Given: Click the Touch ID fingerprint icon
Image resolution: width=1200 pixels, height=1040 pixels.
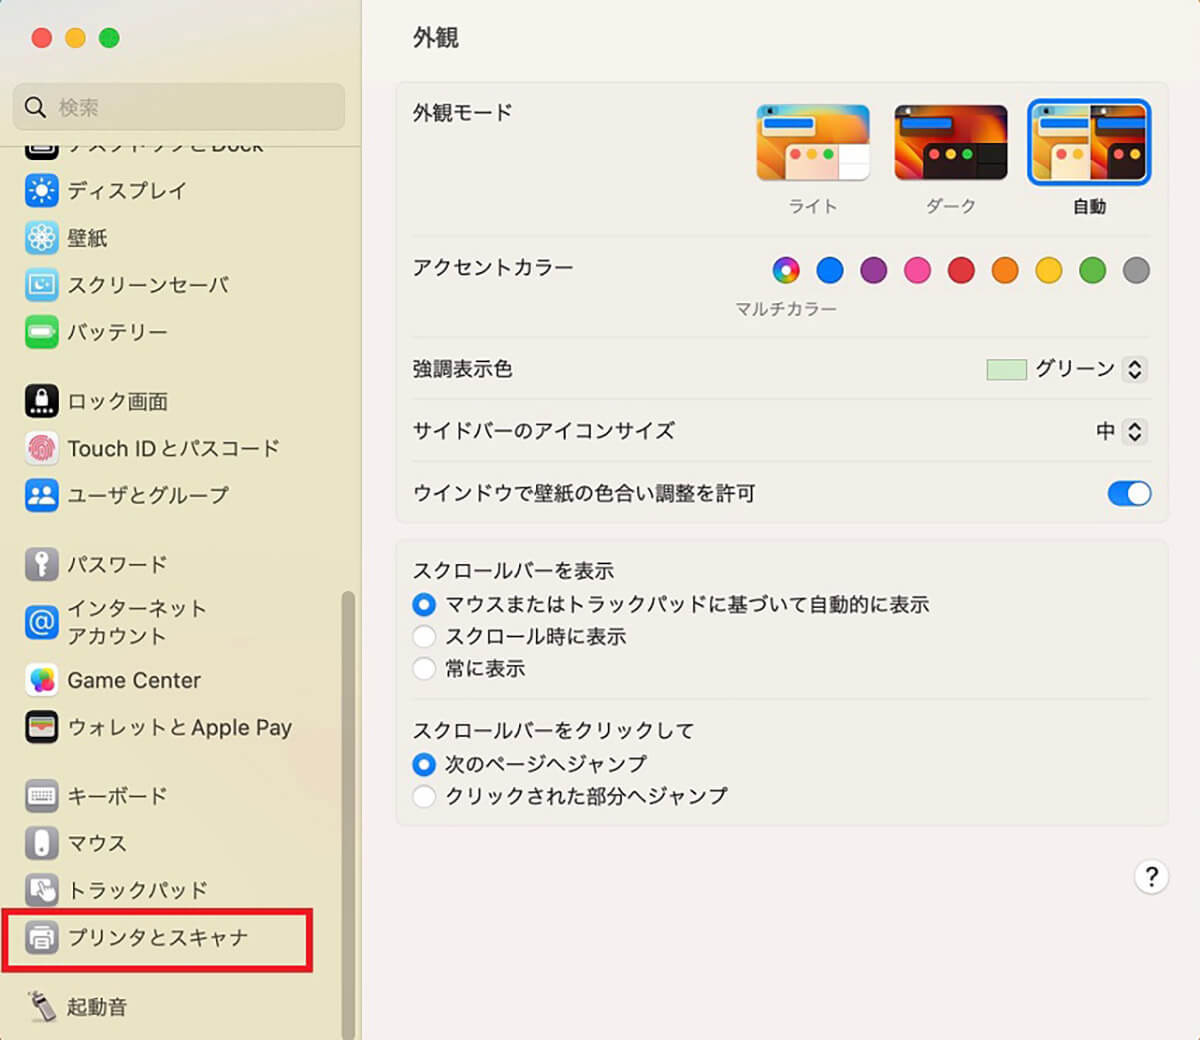Looking at the screenshot, I should coord(42,448).
